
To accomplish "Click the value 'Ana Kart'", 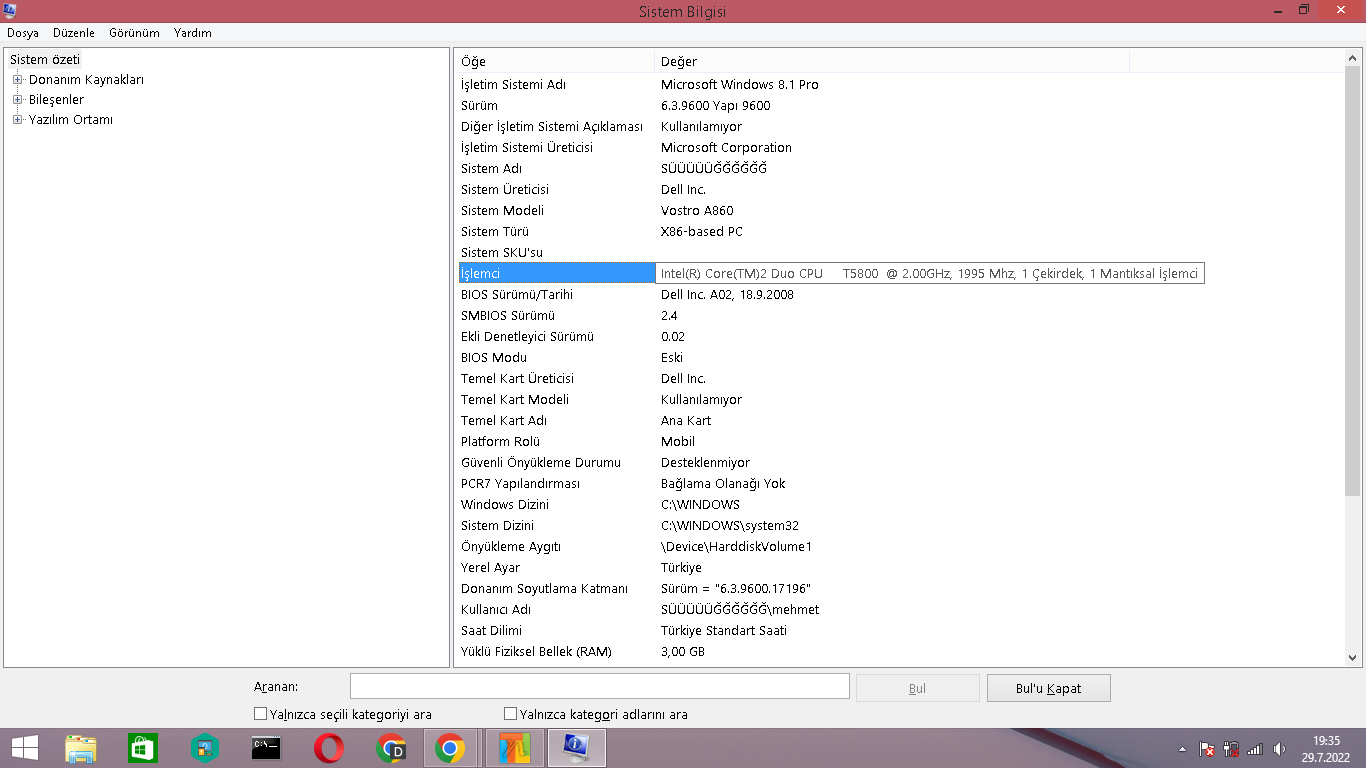I will click(x=686, y=421).
